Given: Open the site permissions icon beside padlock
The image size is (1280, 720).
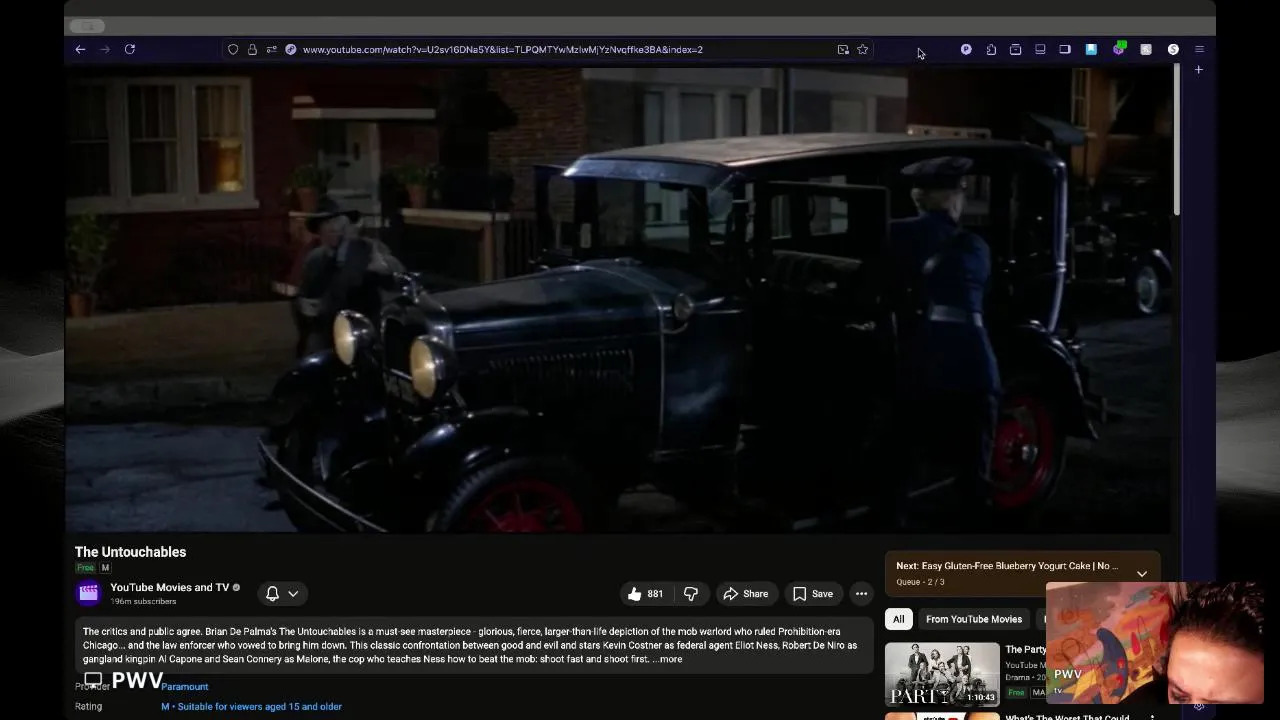Looking at the screenshot, I should tap(271, 49).
